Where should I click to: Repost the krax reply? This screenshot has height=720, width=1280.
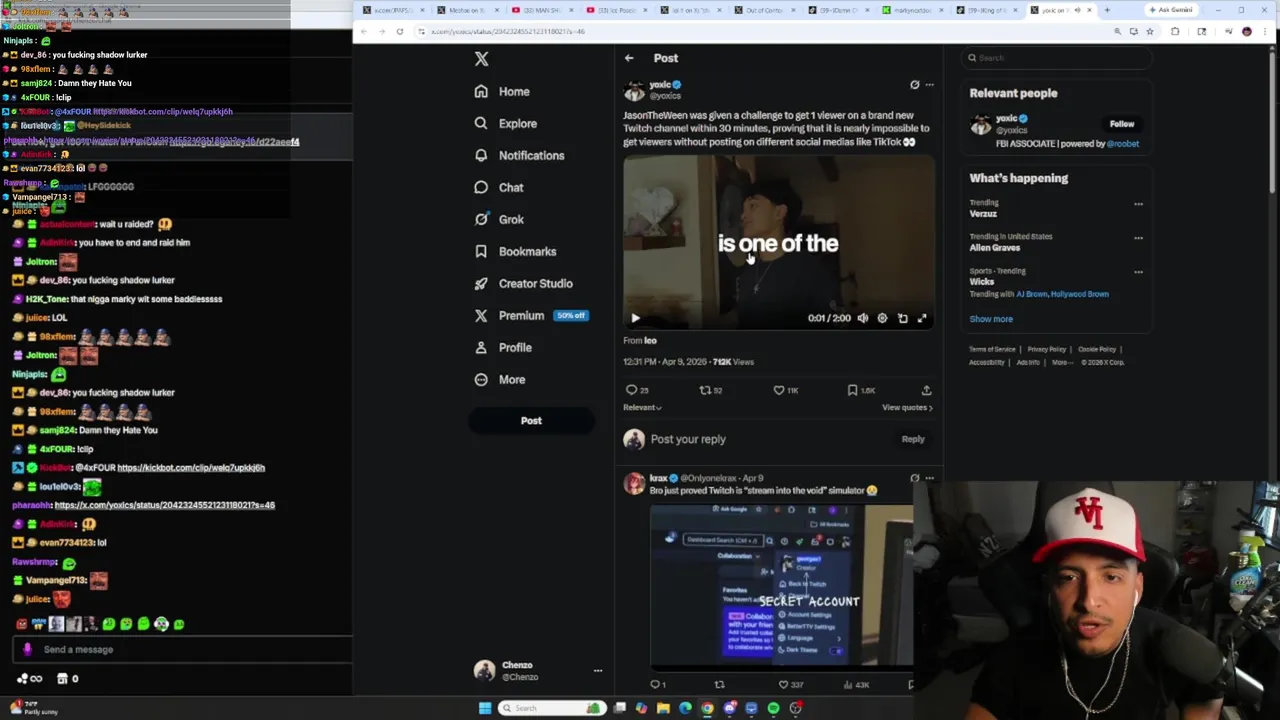click(x=719, y=685)
